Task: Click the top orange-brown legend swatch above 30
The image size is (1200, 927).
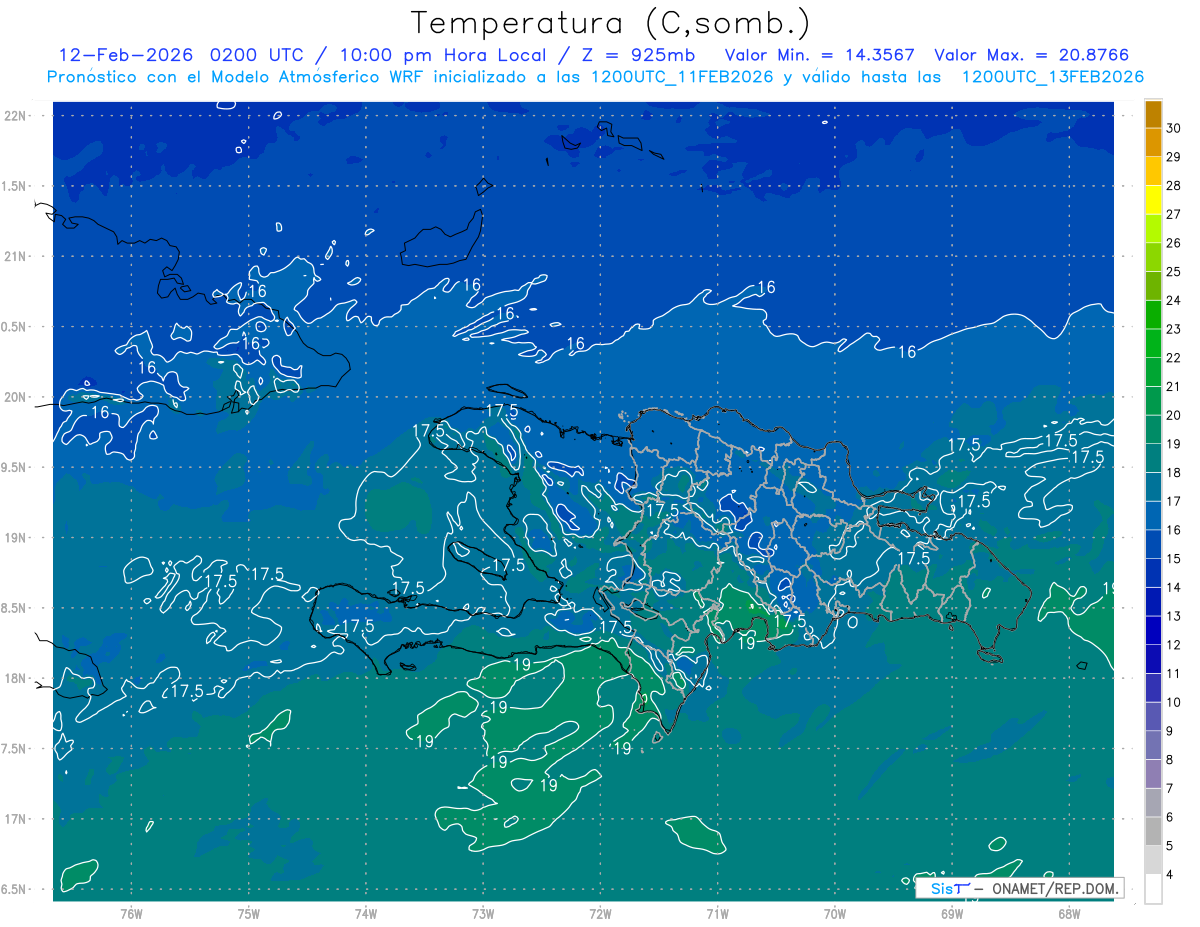Action: coord(1153,114)
